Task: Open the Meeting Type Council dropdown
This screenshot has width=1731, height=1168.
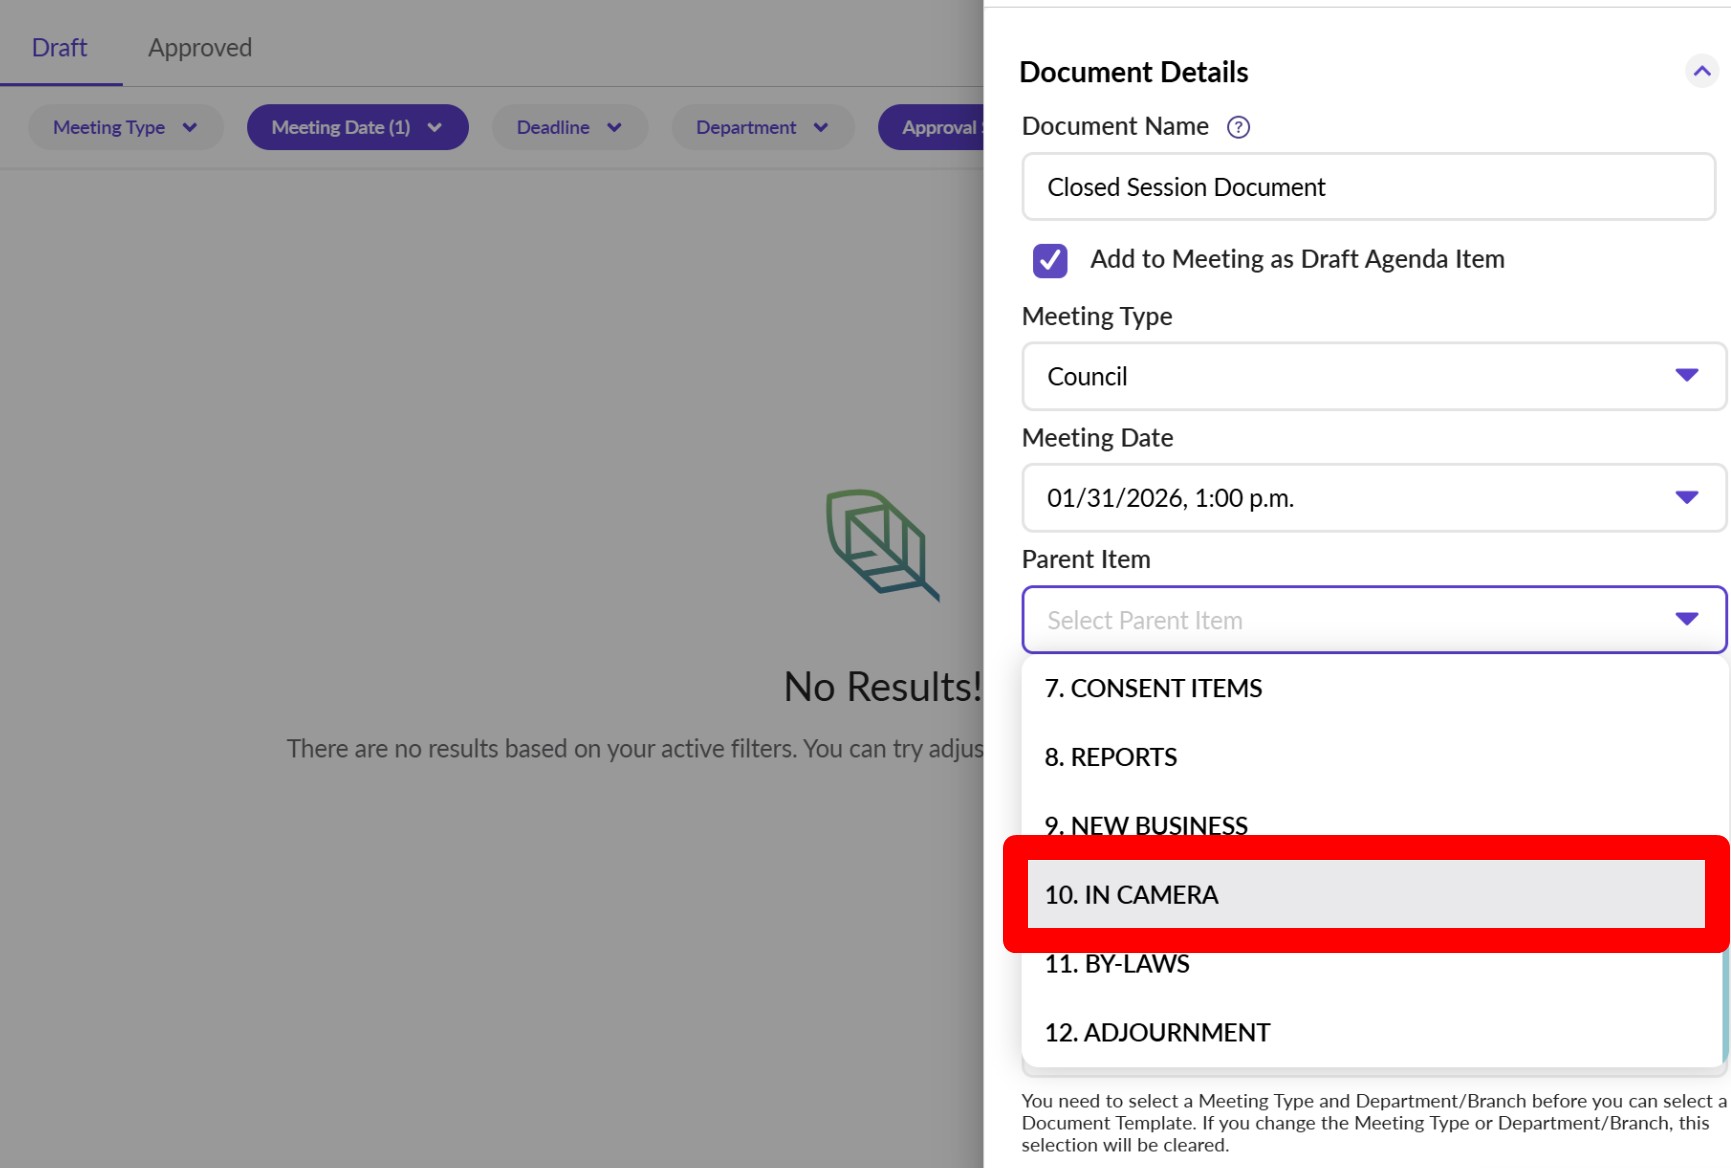Action: (x=1373, y=376)
